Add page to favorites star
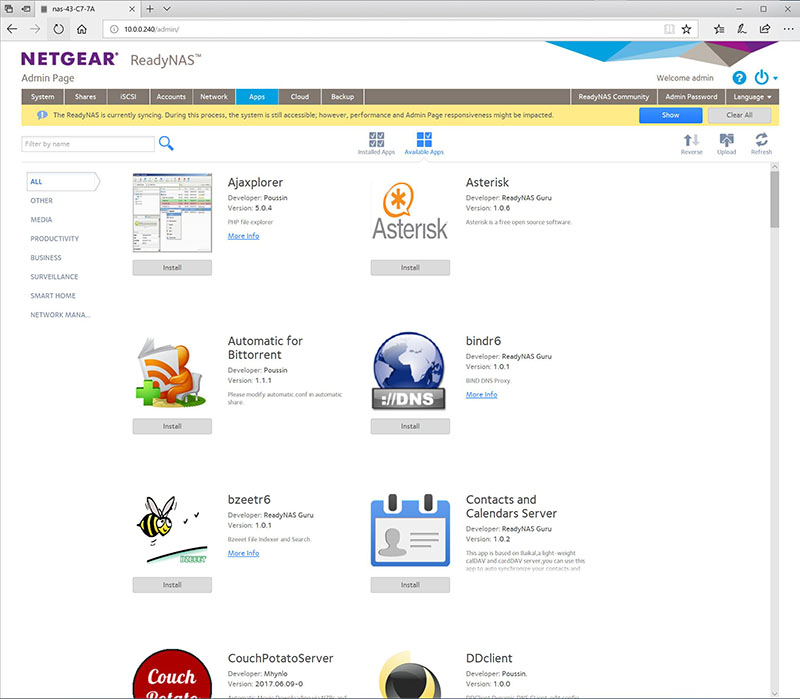This screenshot has height=699, width=800. coord(686,29)
